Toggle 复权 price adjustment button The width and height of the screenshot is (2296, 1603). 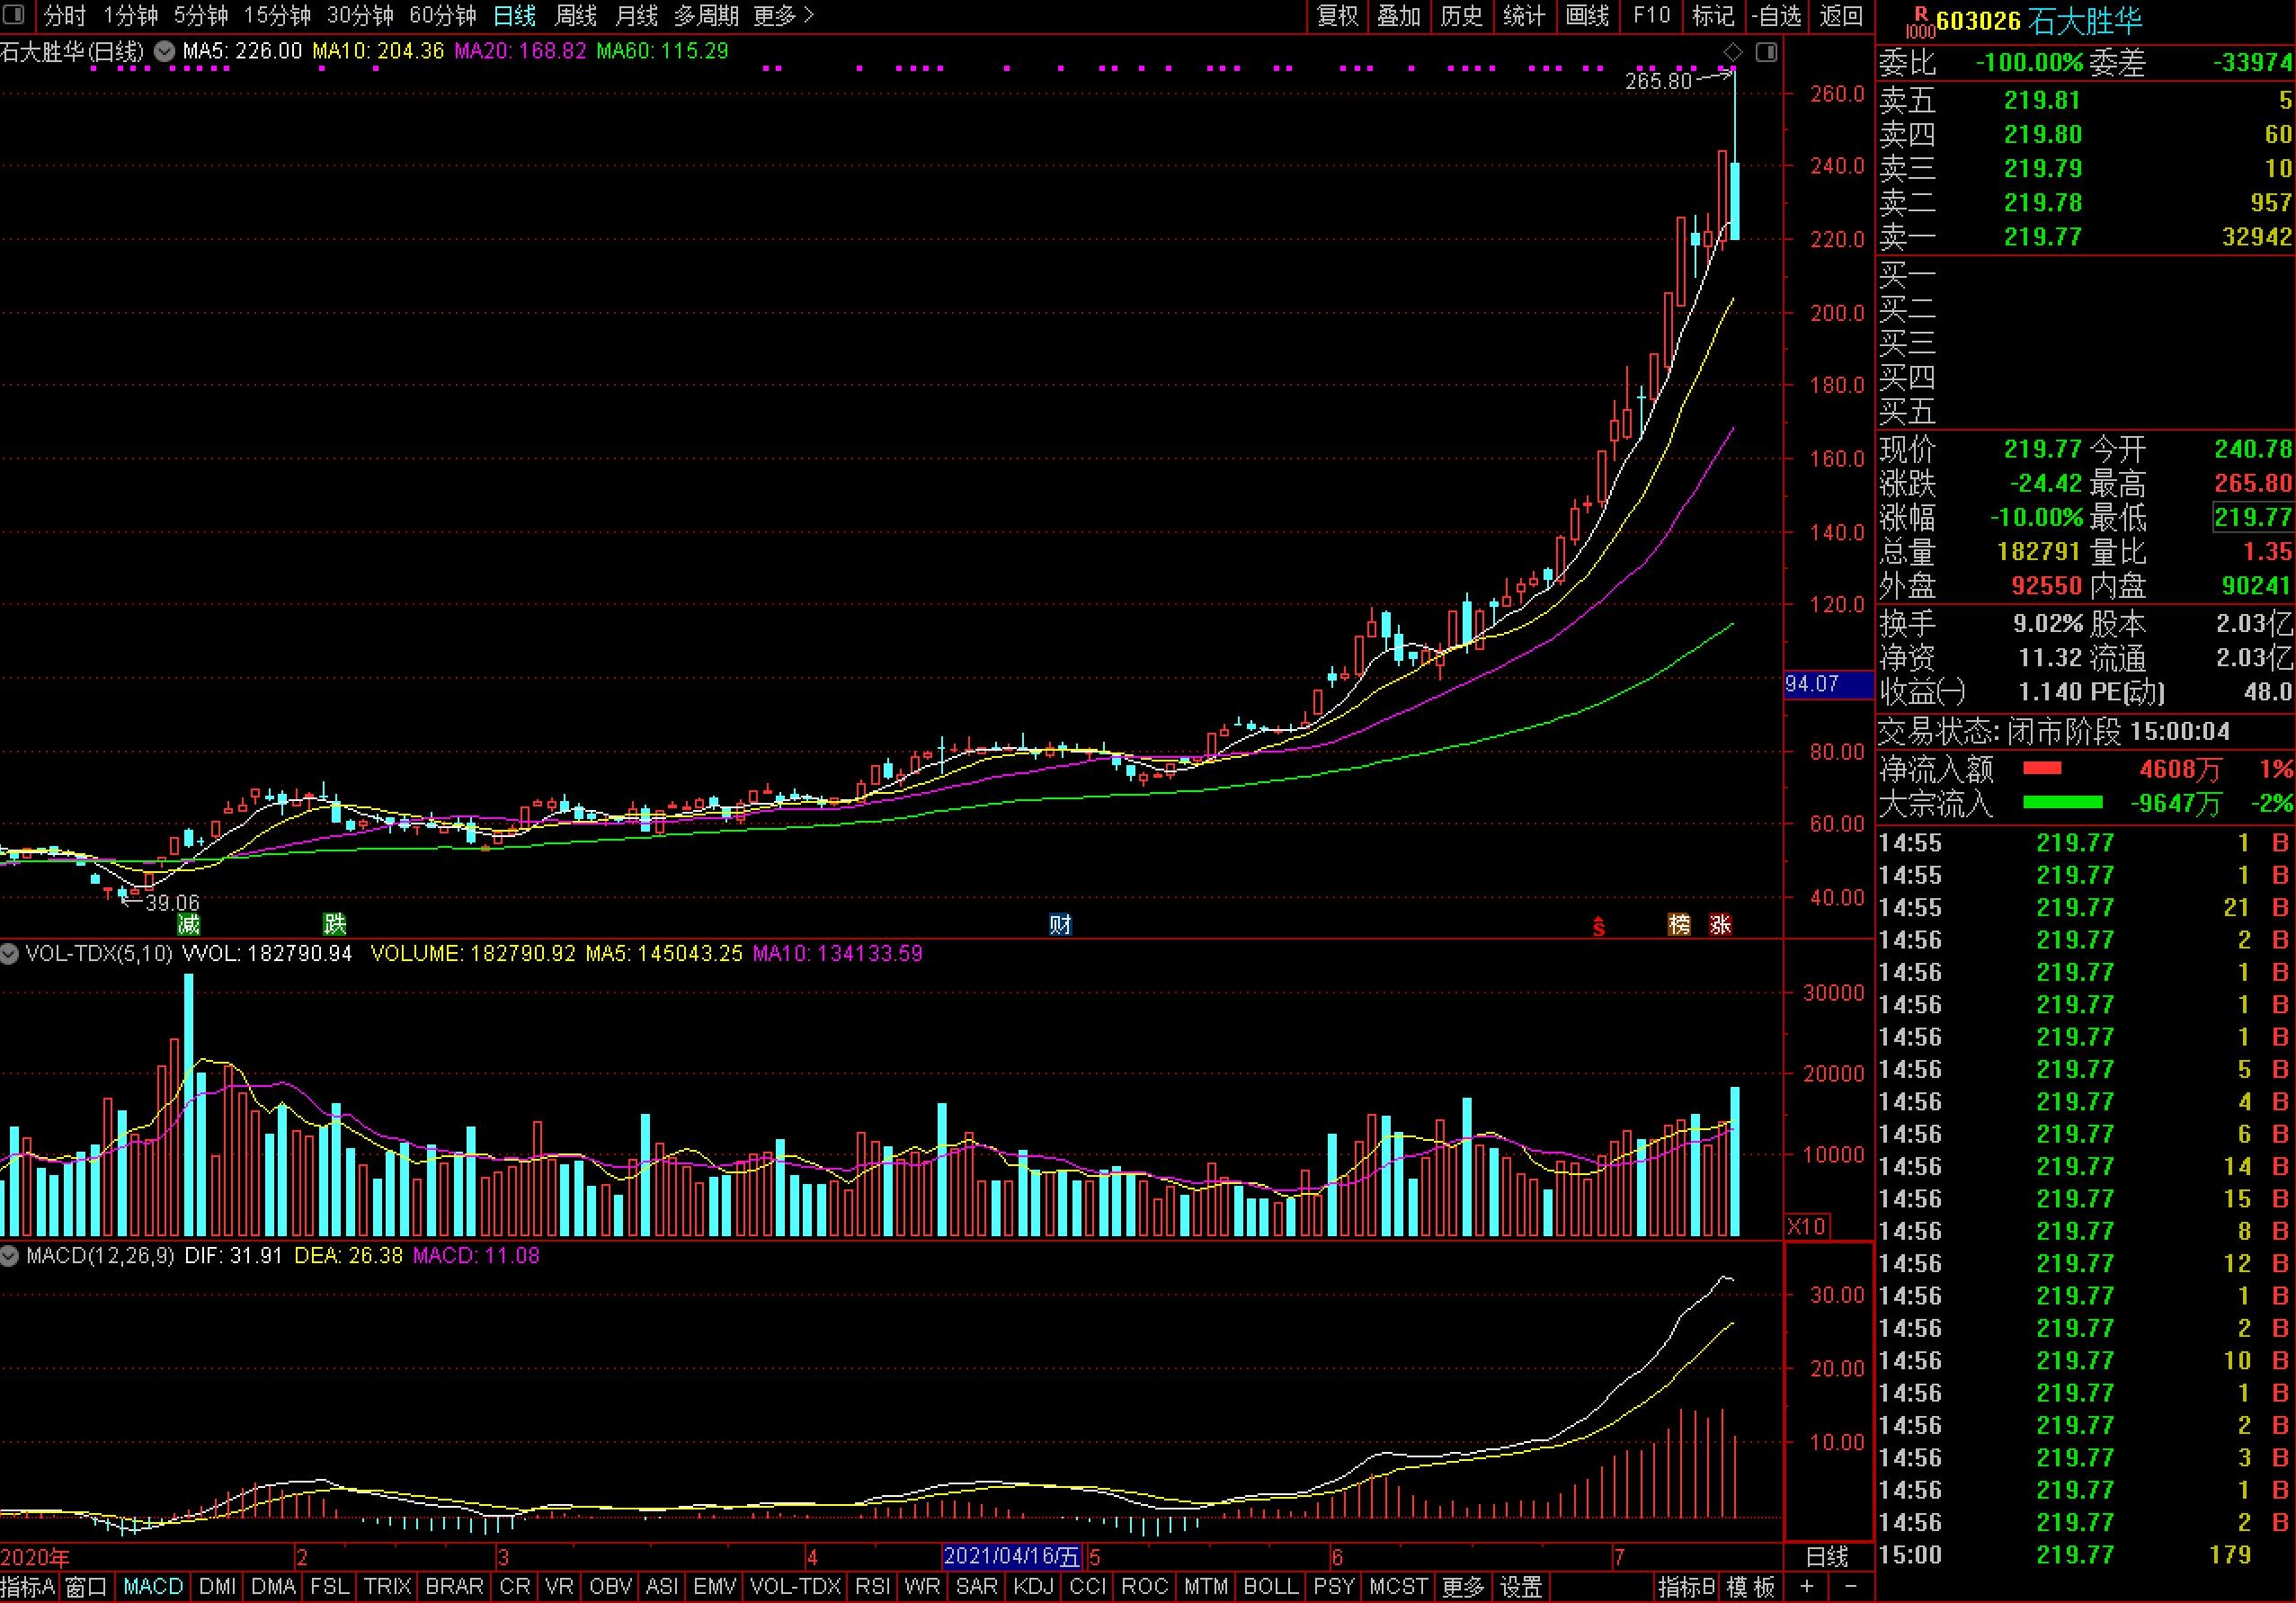1337,16
